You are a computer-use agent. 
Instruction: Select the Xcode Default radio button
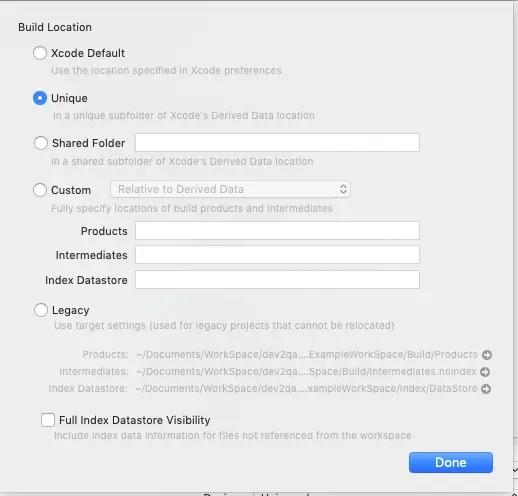tap(40, 53)
